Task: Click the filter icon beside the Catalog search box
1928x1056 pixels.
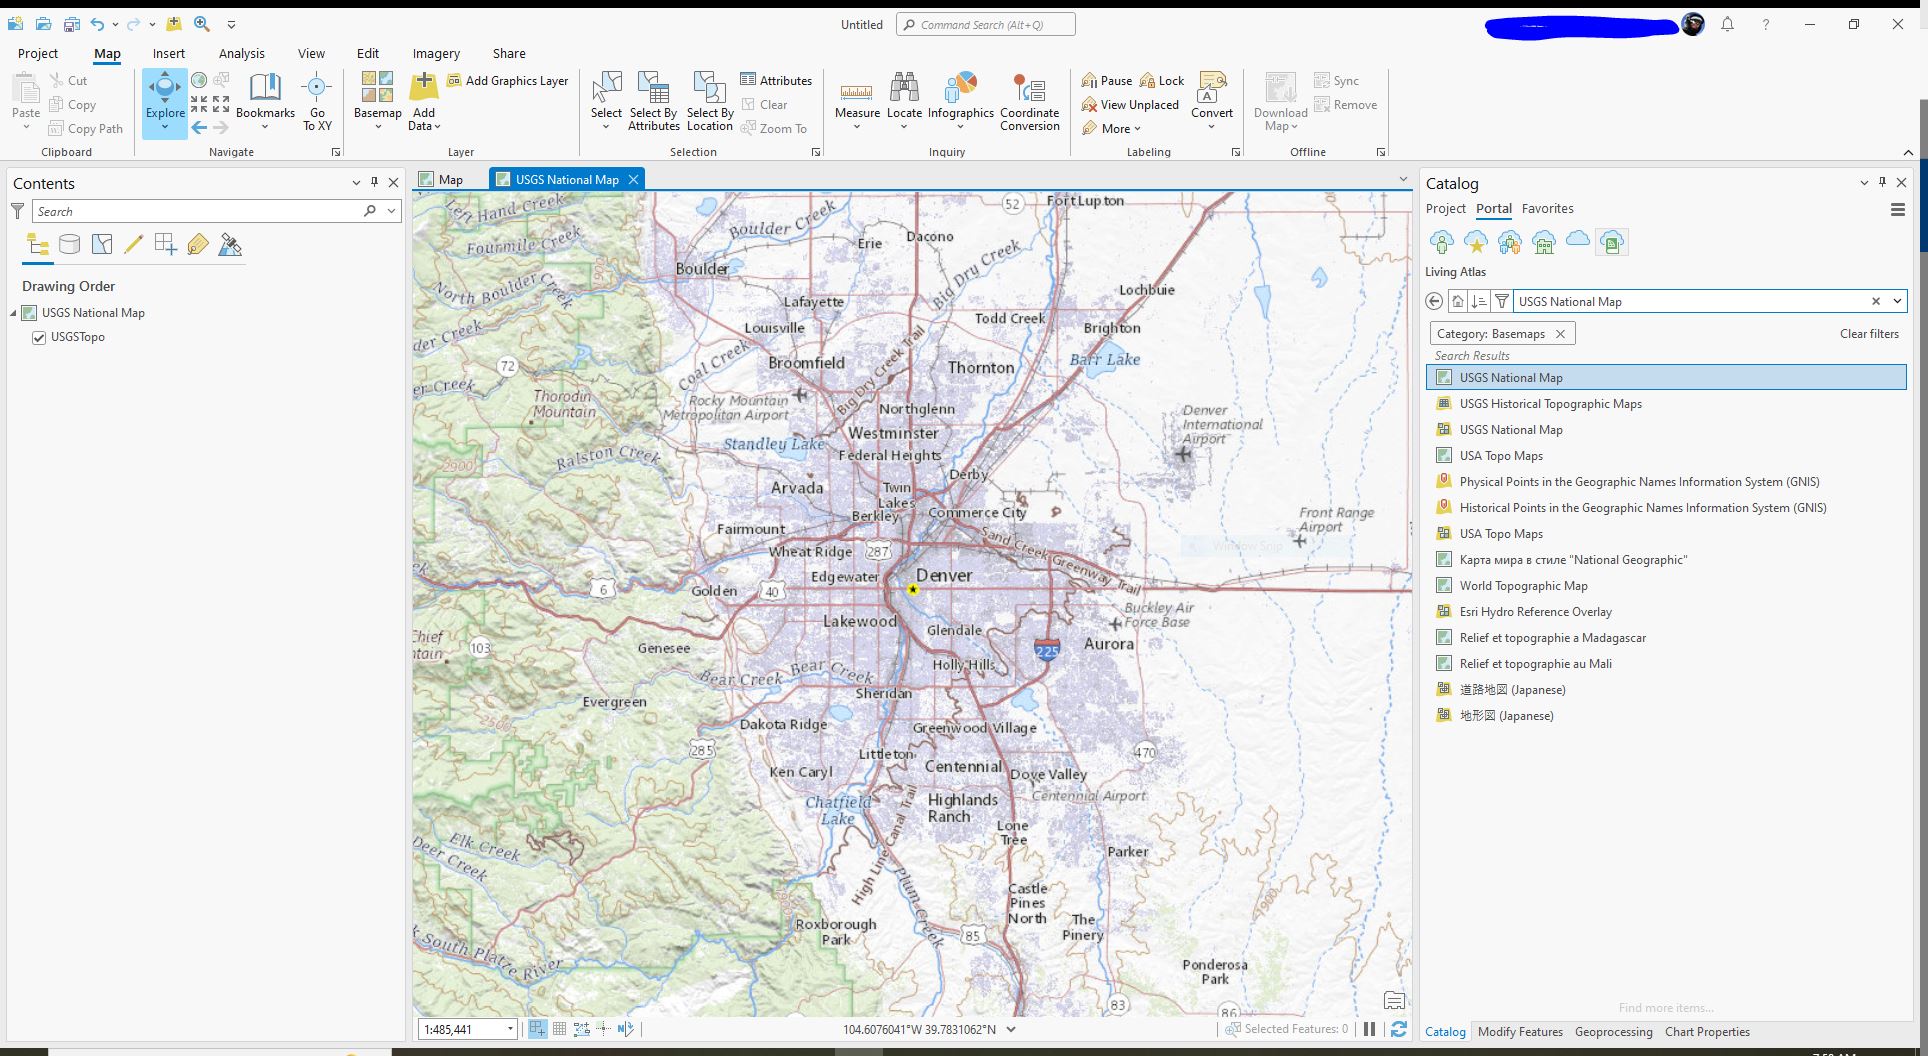Action: [x=1502, y=300]
